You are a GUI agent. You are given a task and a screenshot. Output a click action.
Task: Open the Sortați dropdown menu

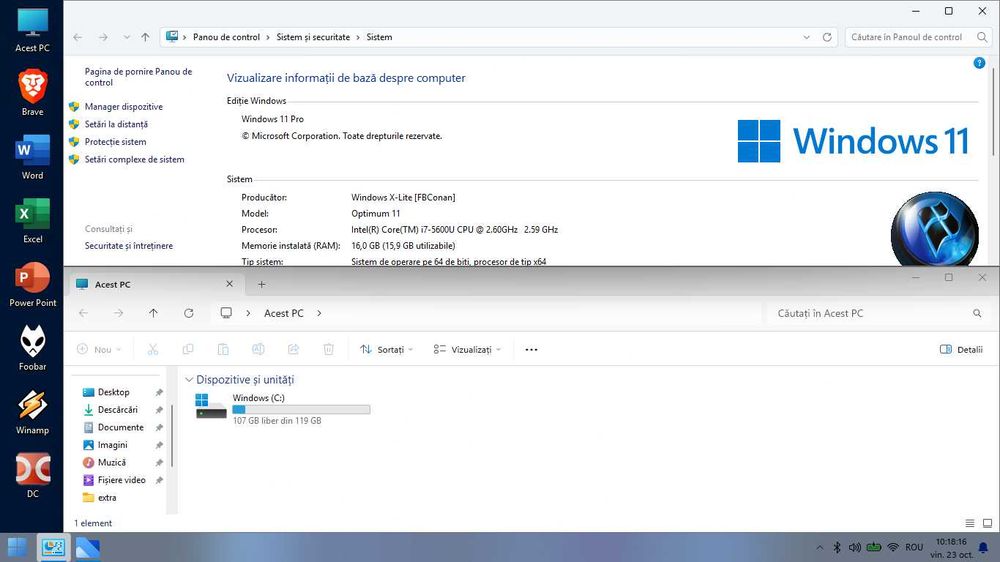click(386, 349)
